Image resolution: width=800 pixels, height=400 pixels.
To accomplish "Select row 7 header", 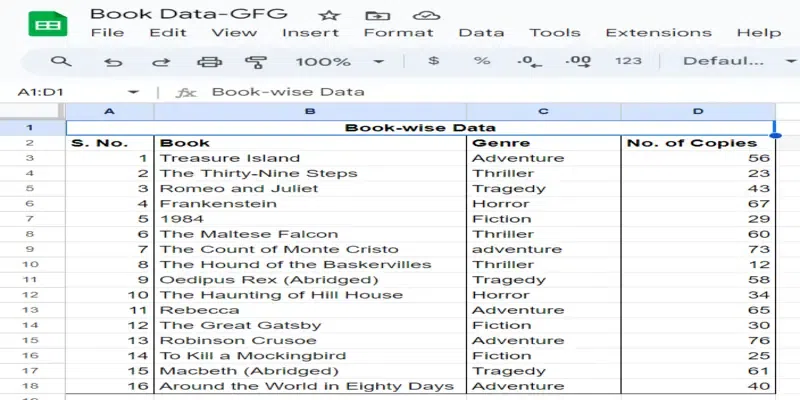I will tap(30, 219).
